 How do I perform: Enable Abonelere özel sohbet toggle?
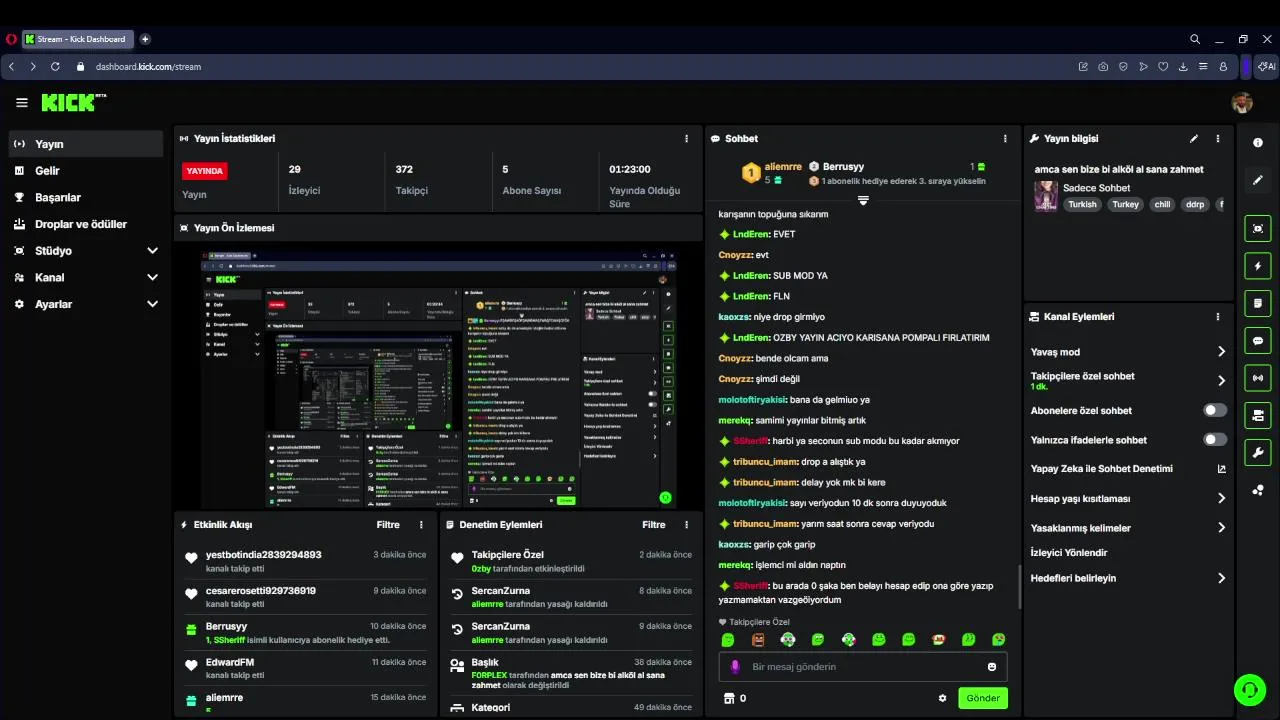[1215, 410]
